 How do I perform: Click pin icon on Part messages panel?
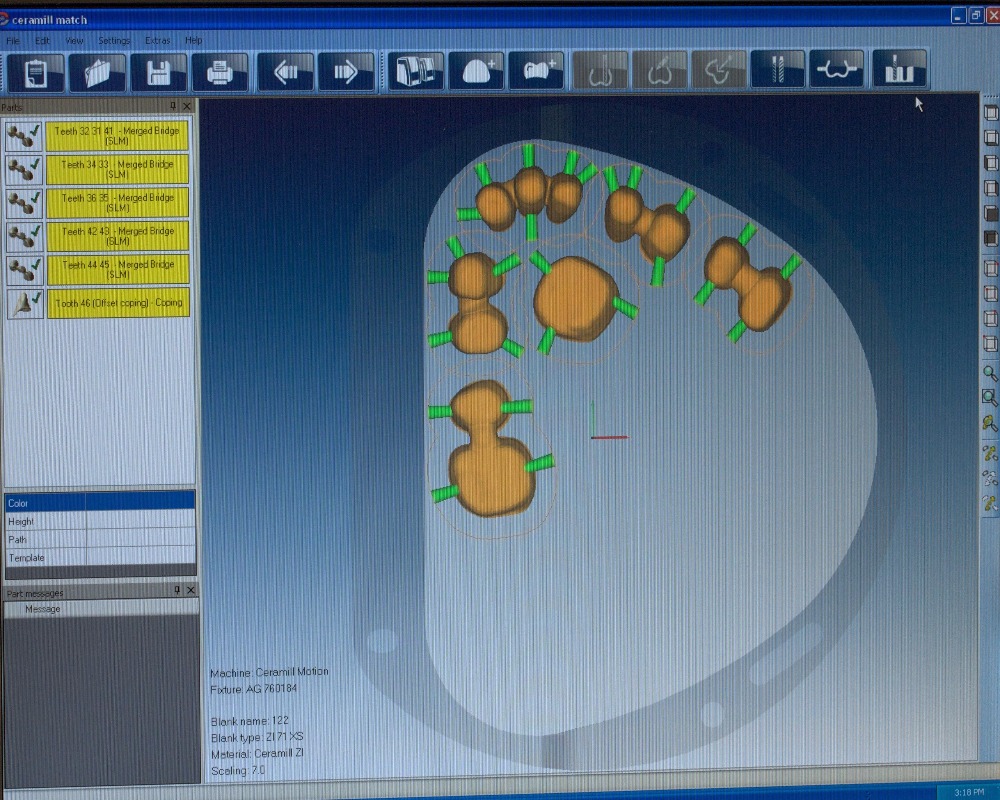tap(177, 590)
